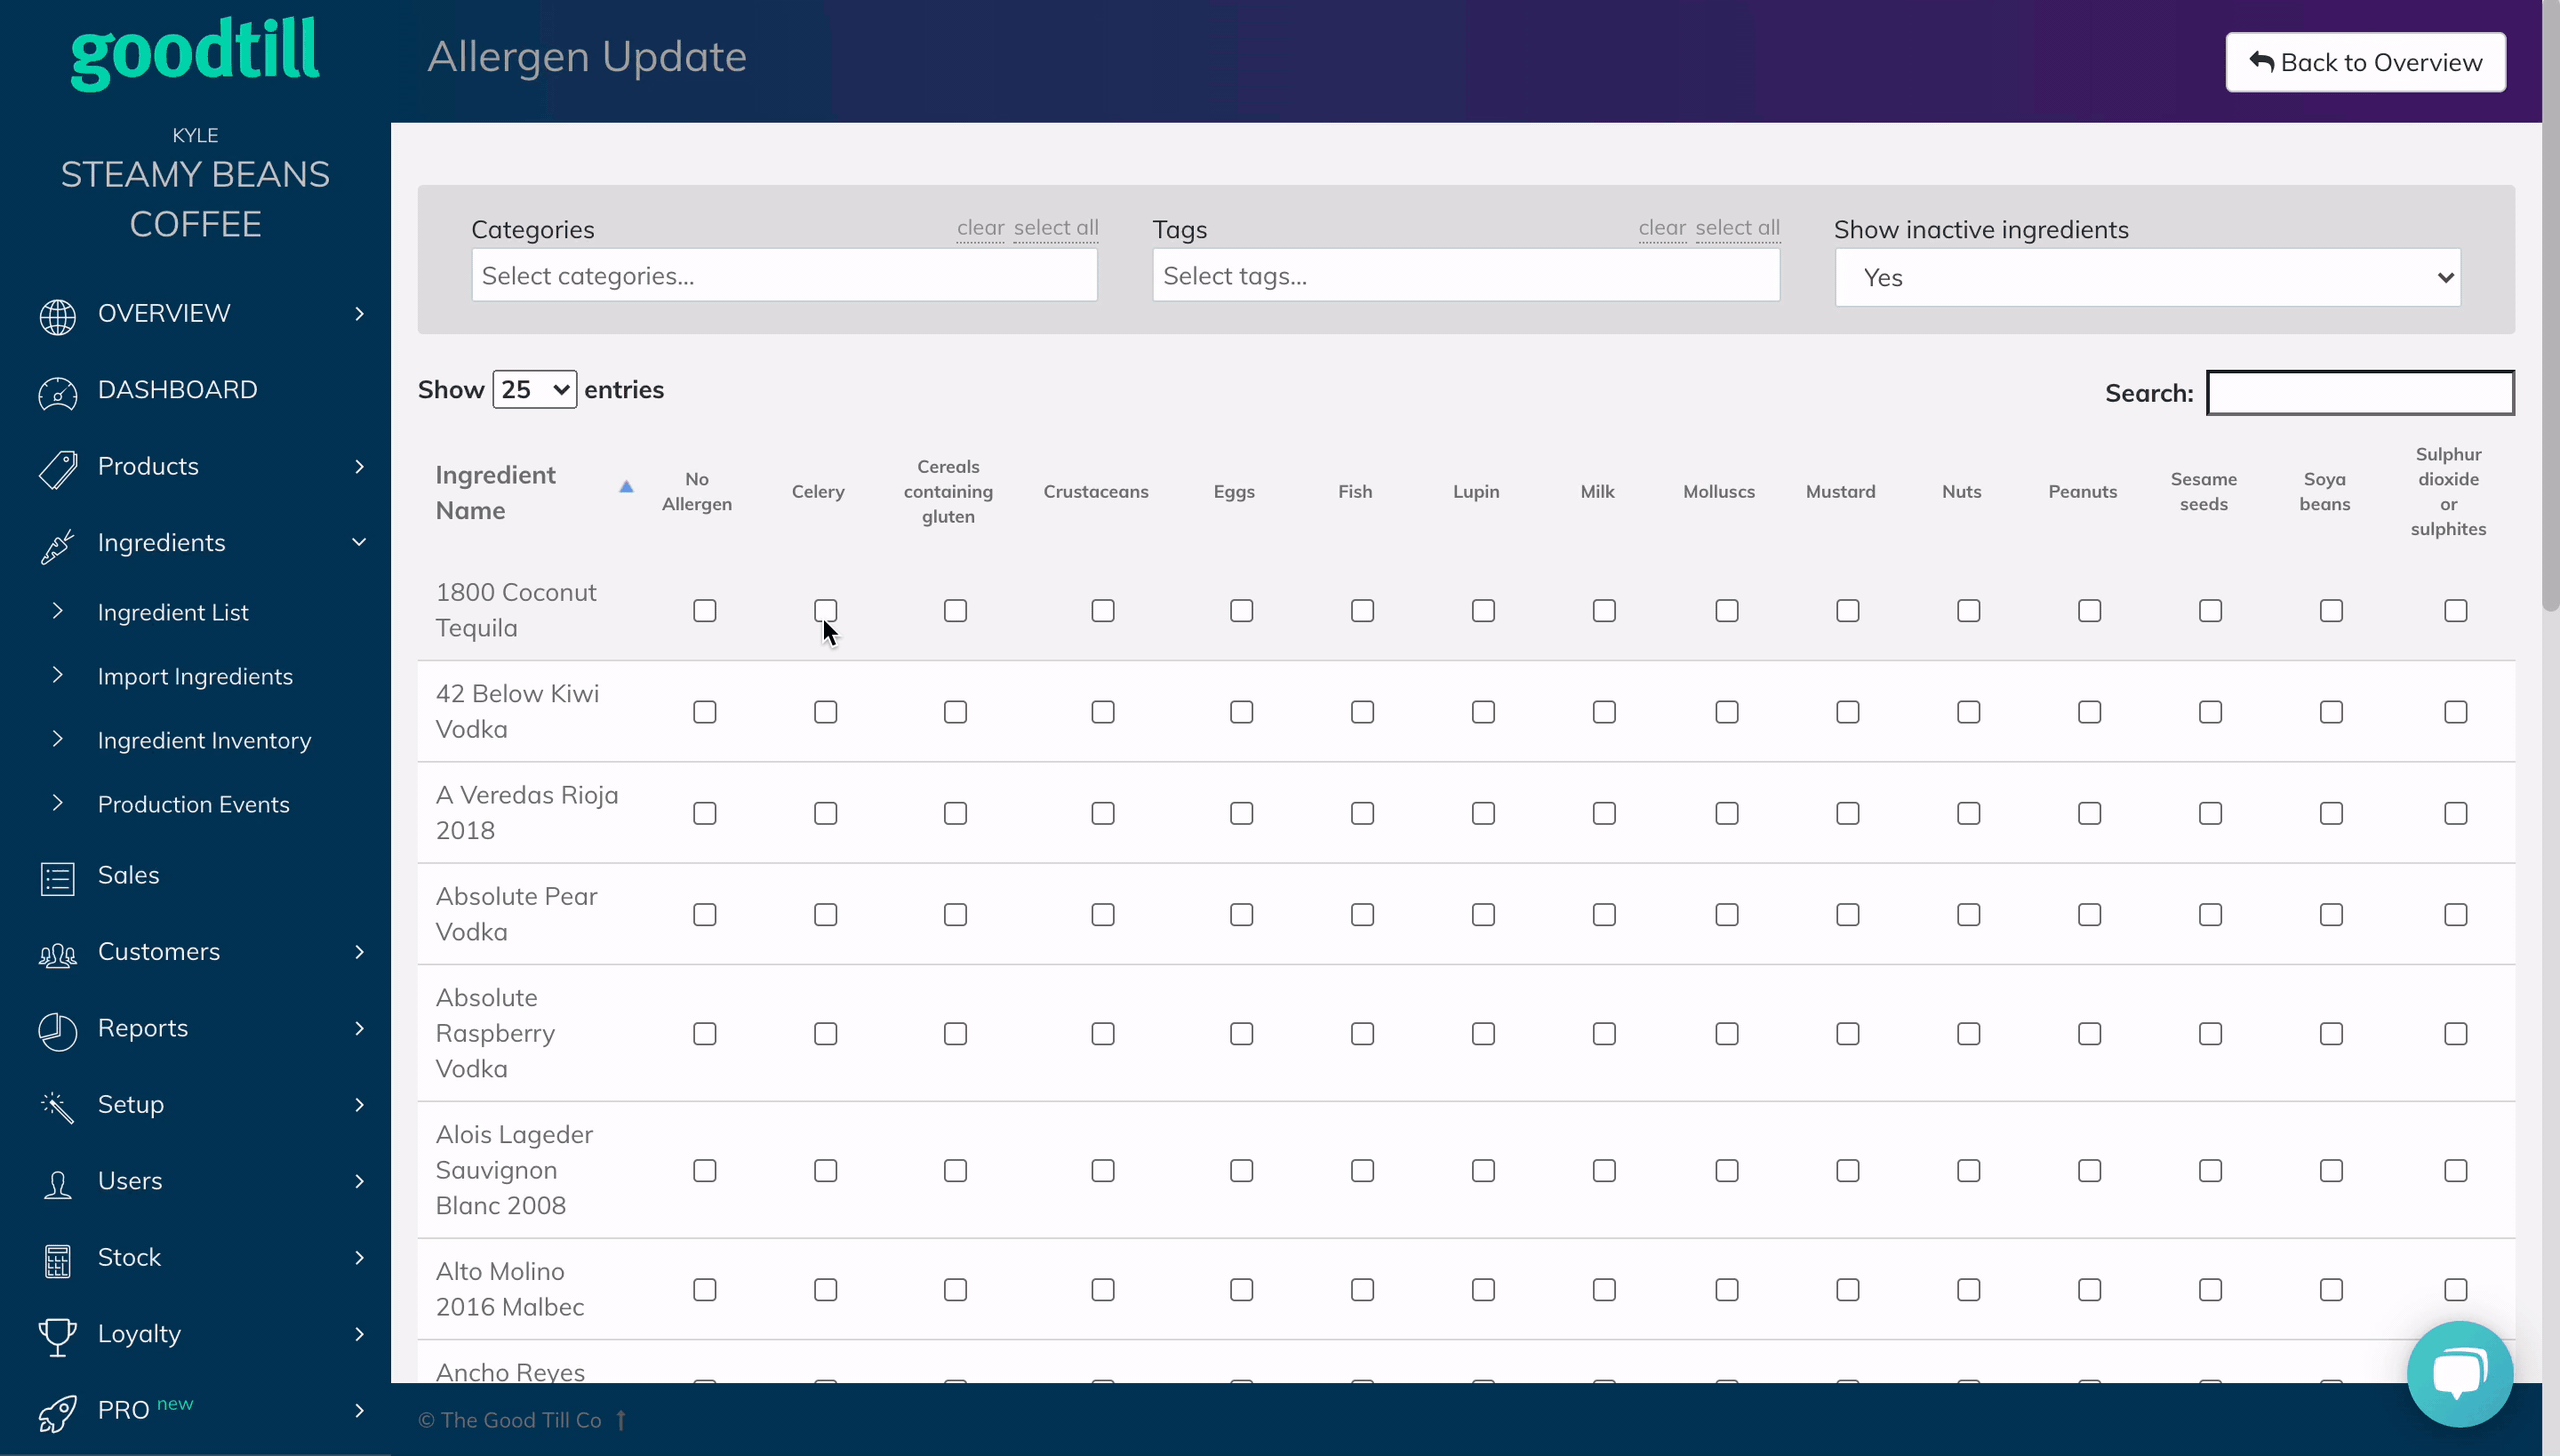Open the Show 25 entries dropdown
The width and height of the screenshot is (2560, 1456).
pos(533,389)
